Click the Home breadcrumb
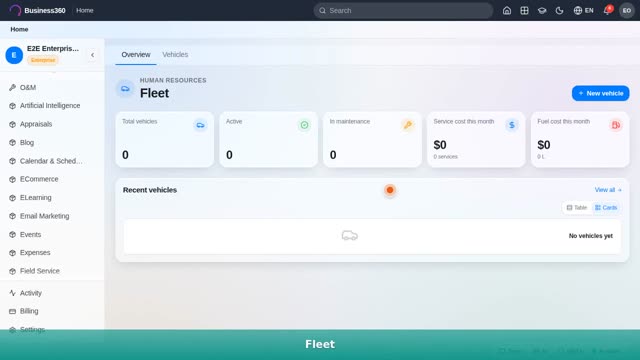640x360 pixels. tap(19, 29)
